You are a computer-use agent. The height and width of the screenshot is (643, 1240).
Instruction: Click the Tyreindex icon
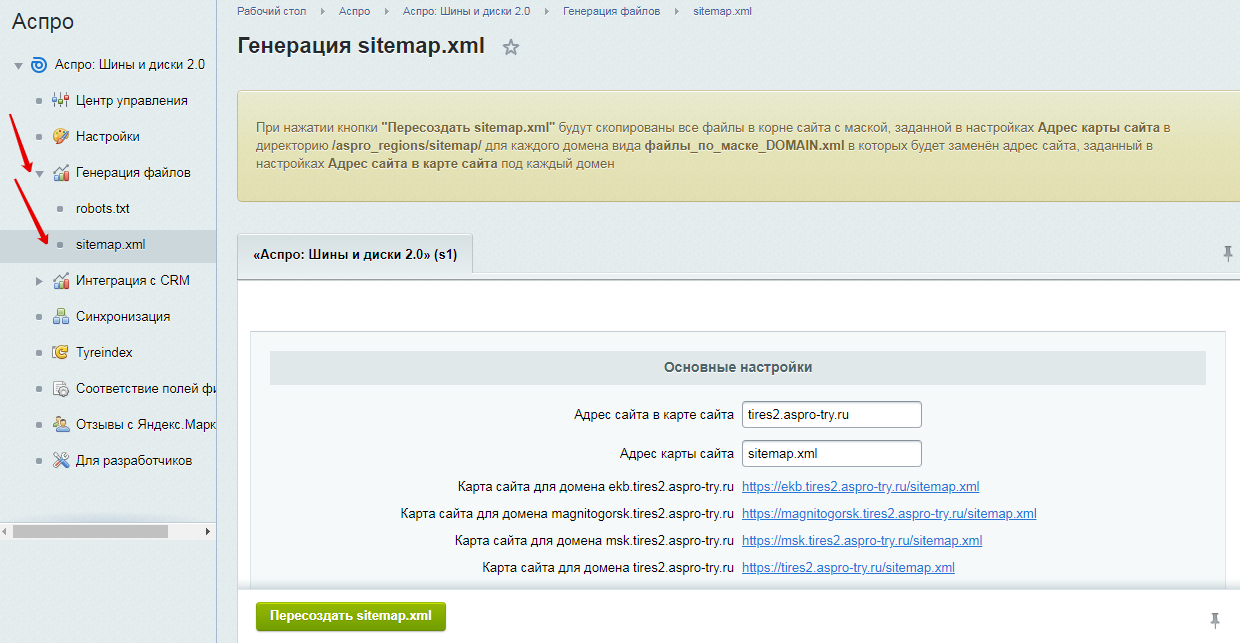coord(60,353)
